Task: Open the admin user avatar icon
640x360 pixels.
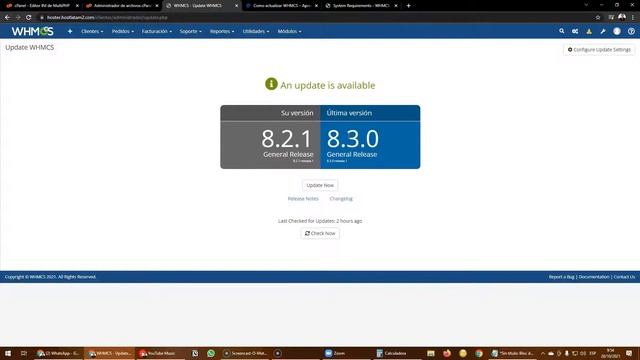Action: click(617, 31)
